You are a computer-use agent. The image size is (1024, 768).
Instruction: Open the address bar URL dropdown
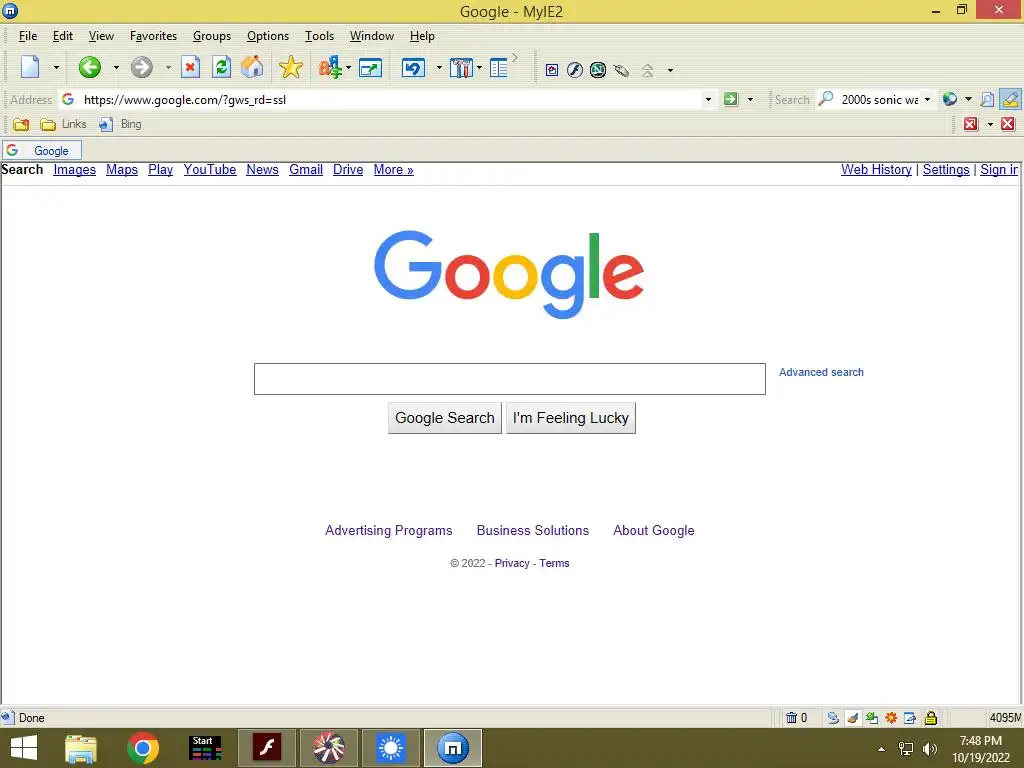(x=708, y=99)
